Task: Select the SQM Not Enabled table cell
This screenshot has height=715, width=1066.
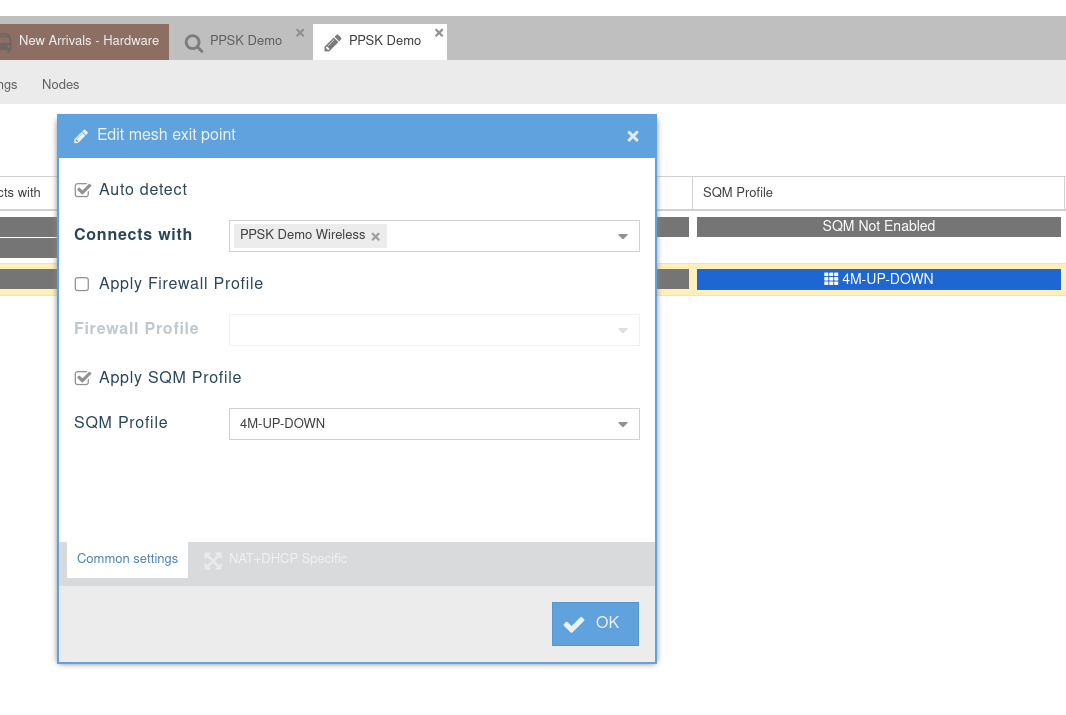Action: [x=878, y=227]
